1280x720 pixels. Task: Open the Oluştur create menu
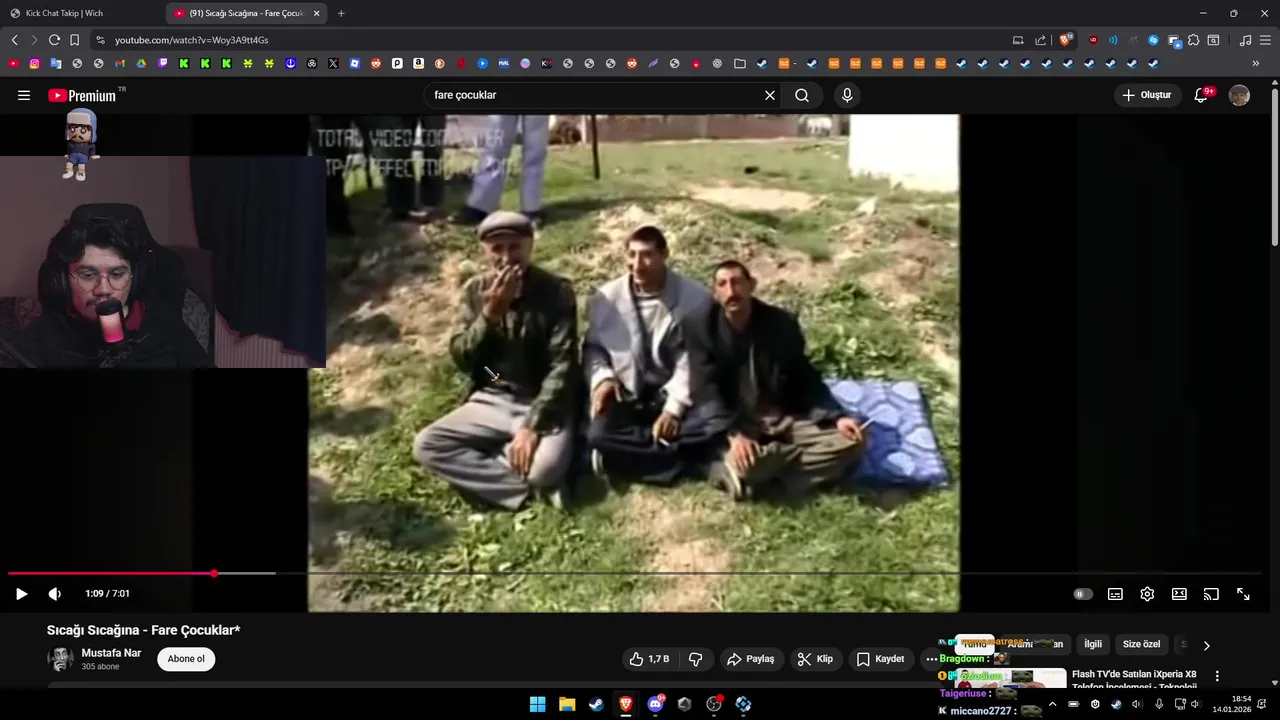coord(1146,95)
